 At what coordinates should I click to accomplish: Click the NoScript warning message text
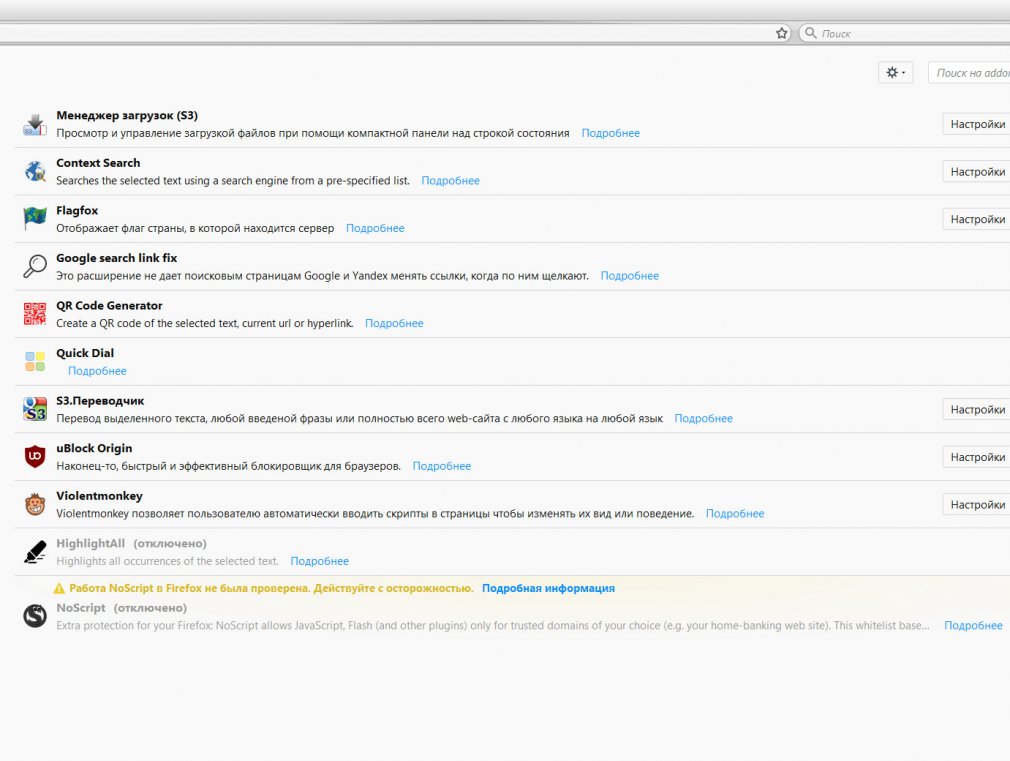pos(271,588)
